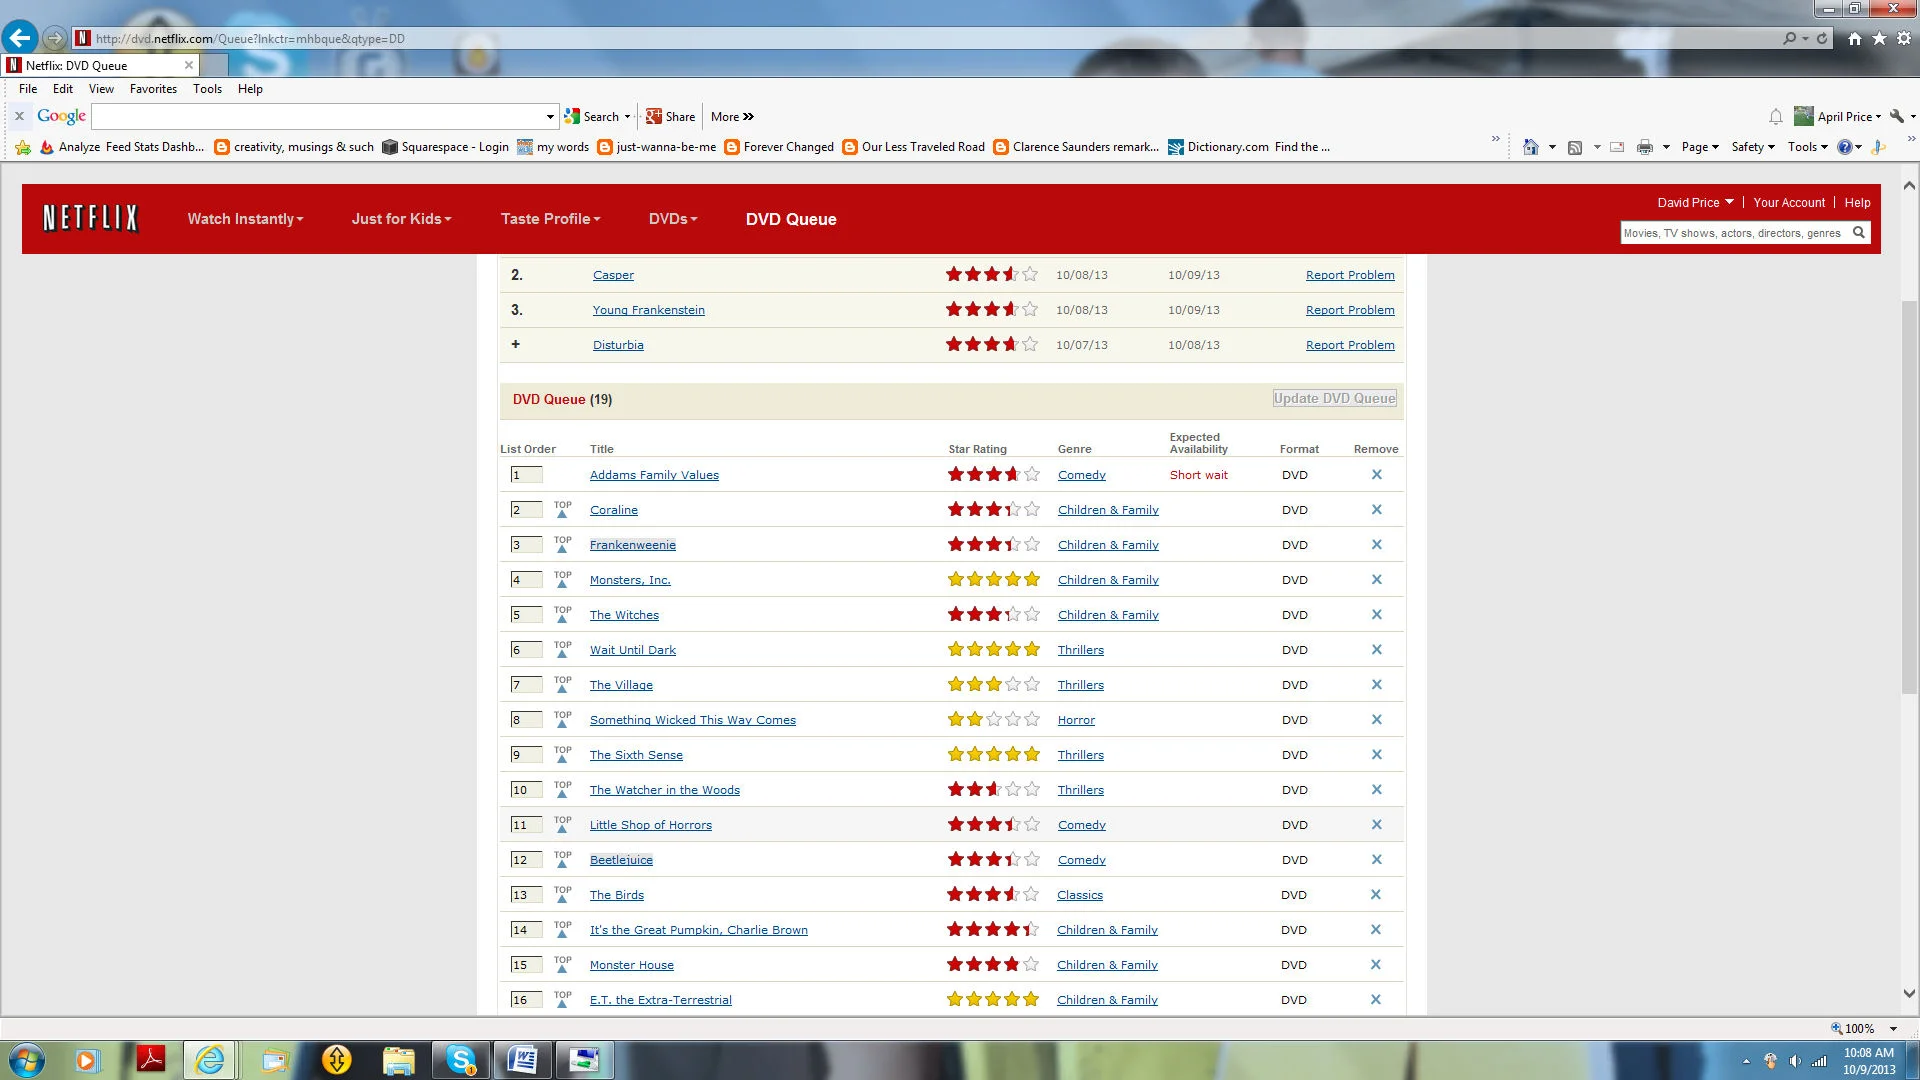Click the browser back arrow button
1920x1080 pixels.
[19, 38]
